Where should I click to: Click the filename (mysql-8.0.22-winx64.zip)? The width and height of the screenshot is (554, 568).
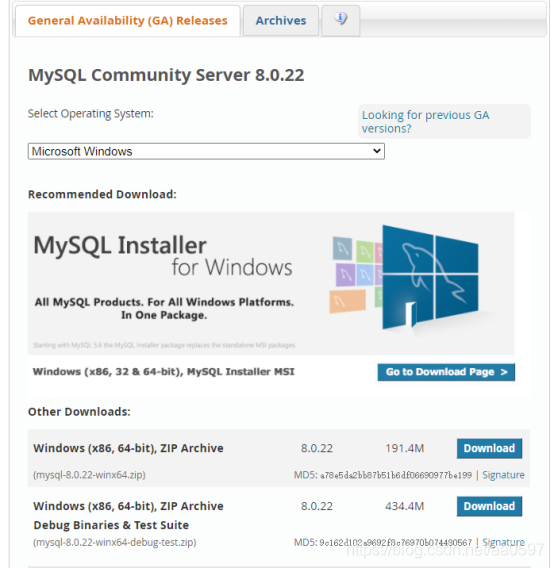coord(89,475)
